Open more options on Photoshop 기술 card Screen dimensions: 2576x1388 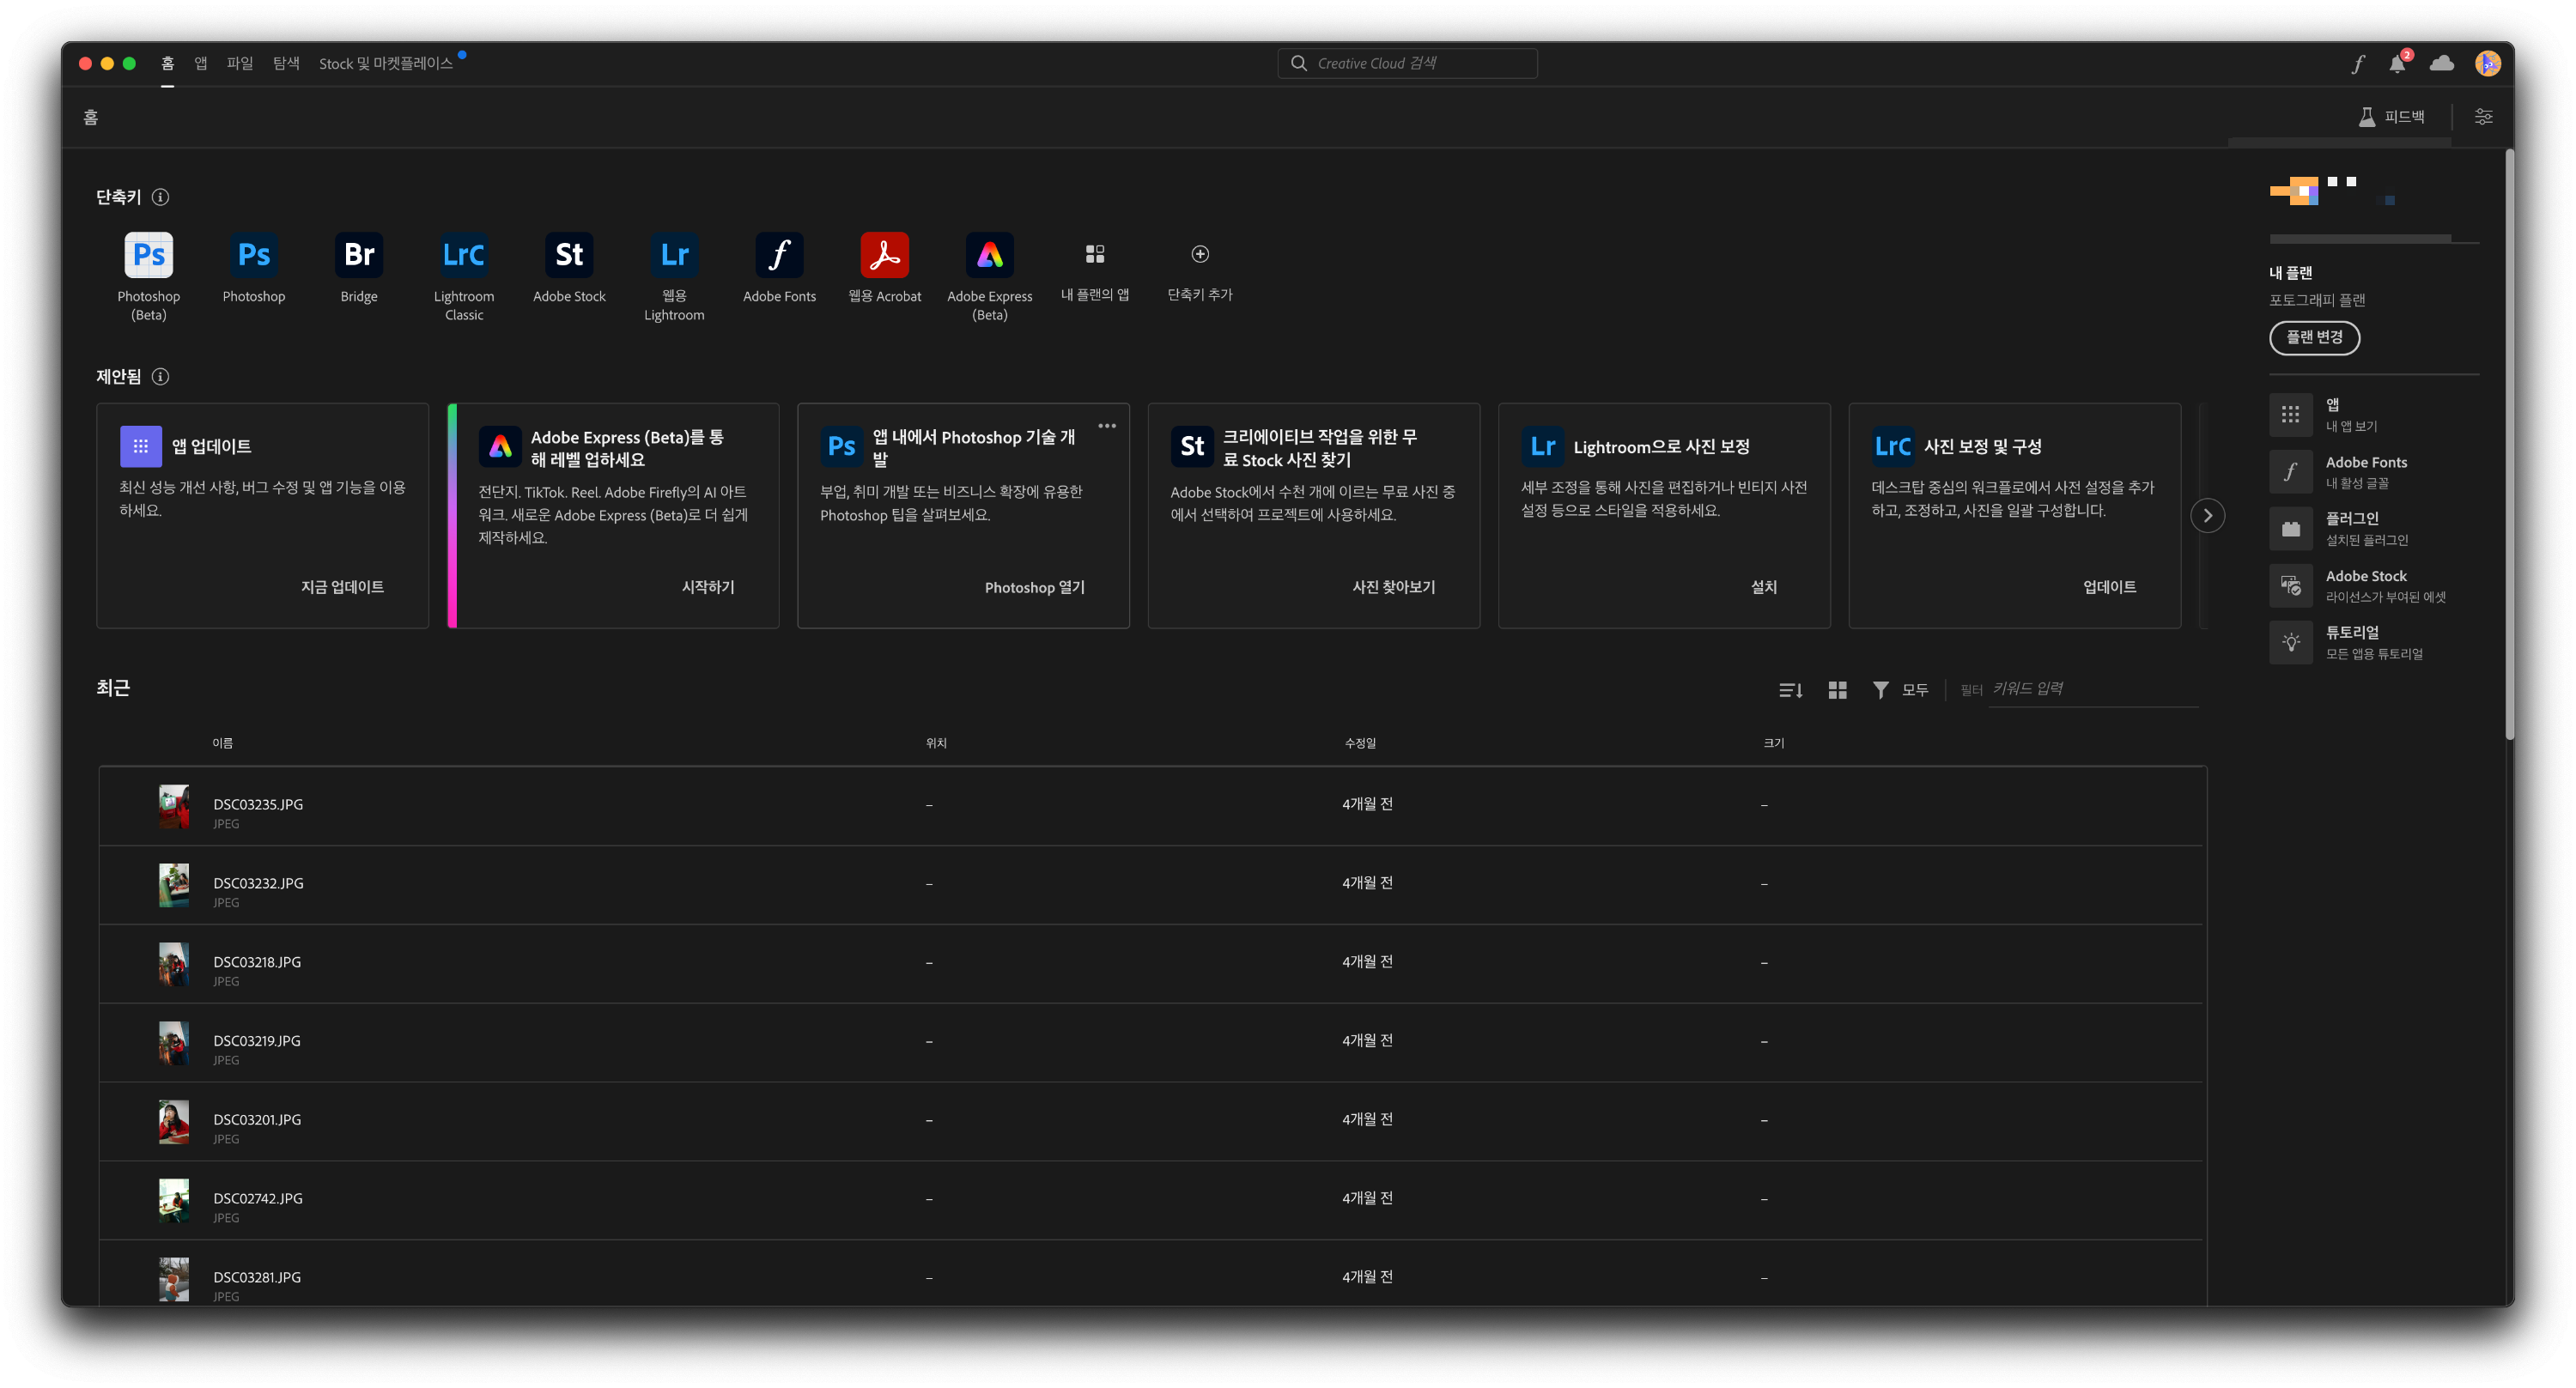[1107, 426]
